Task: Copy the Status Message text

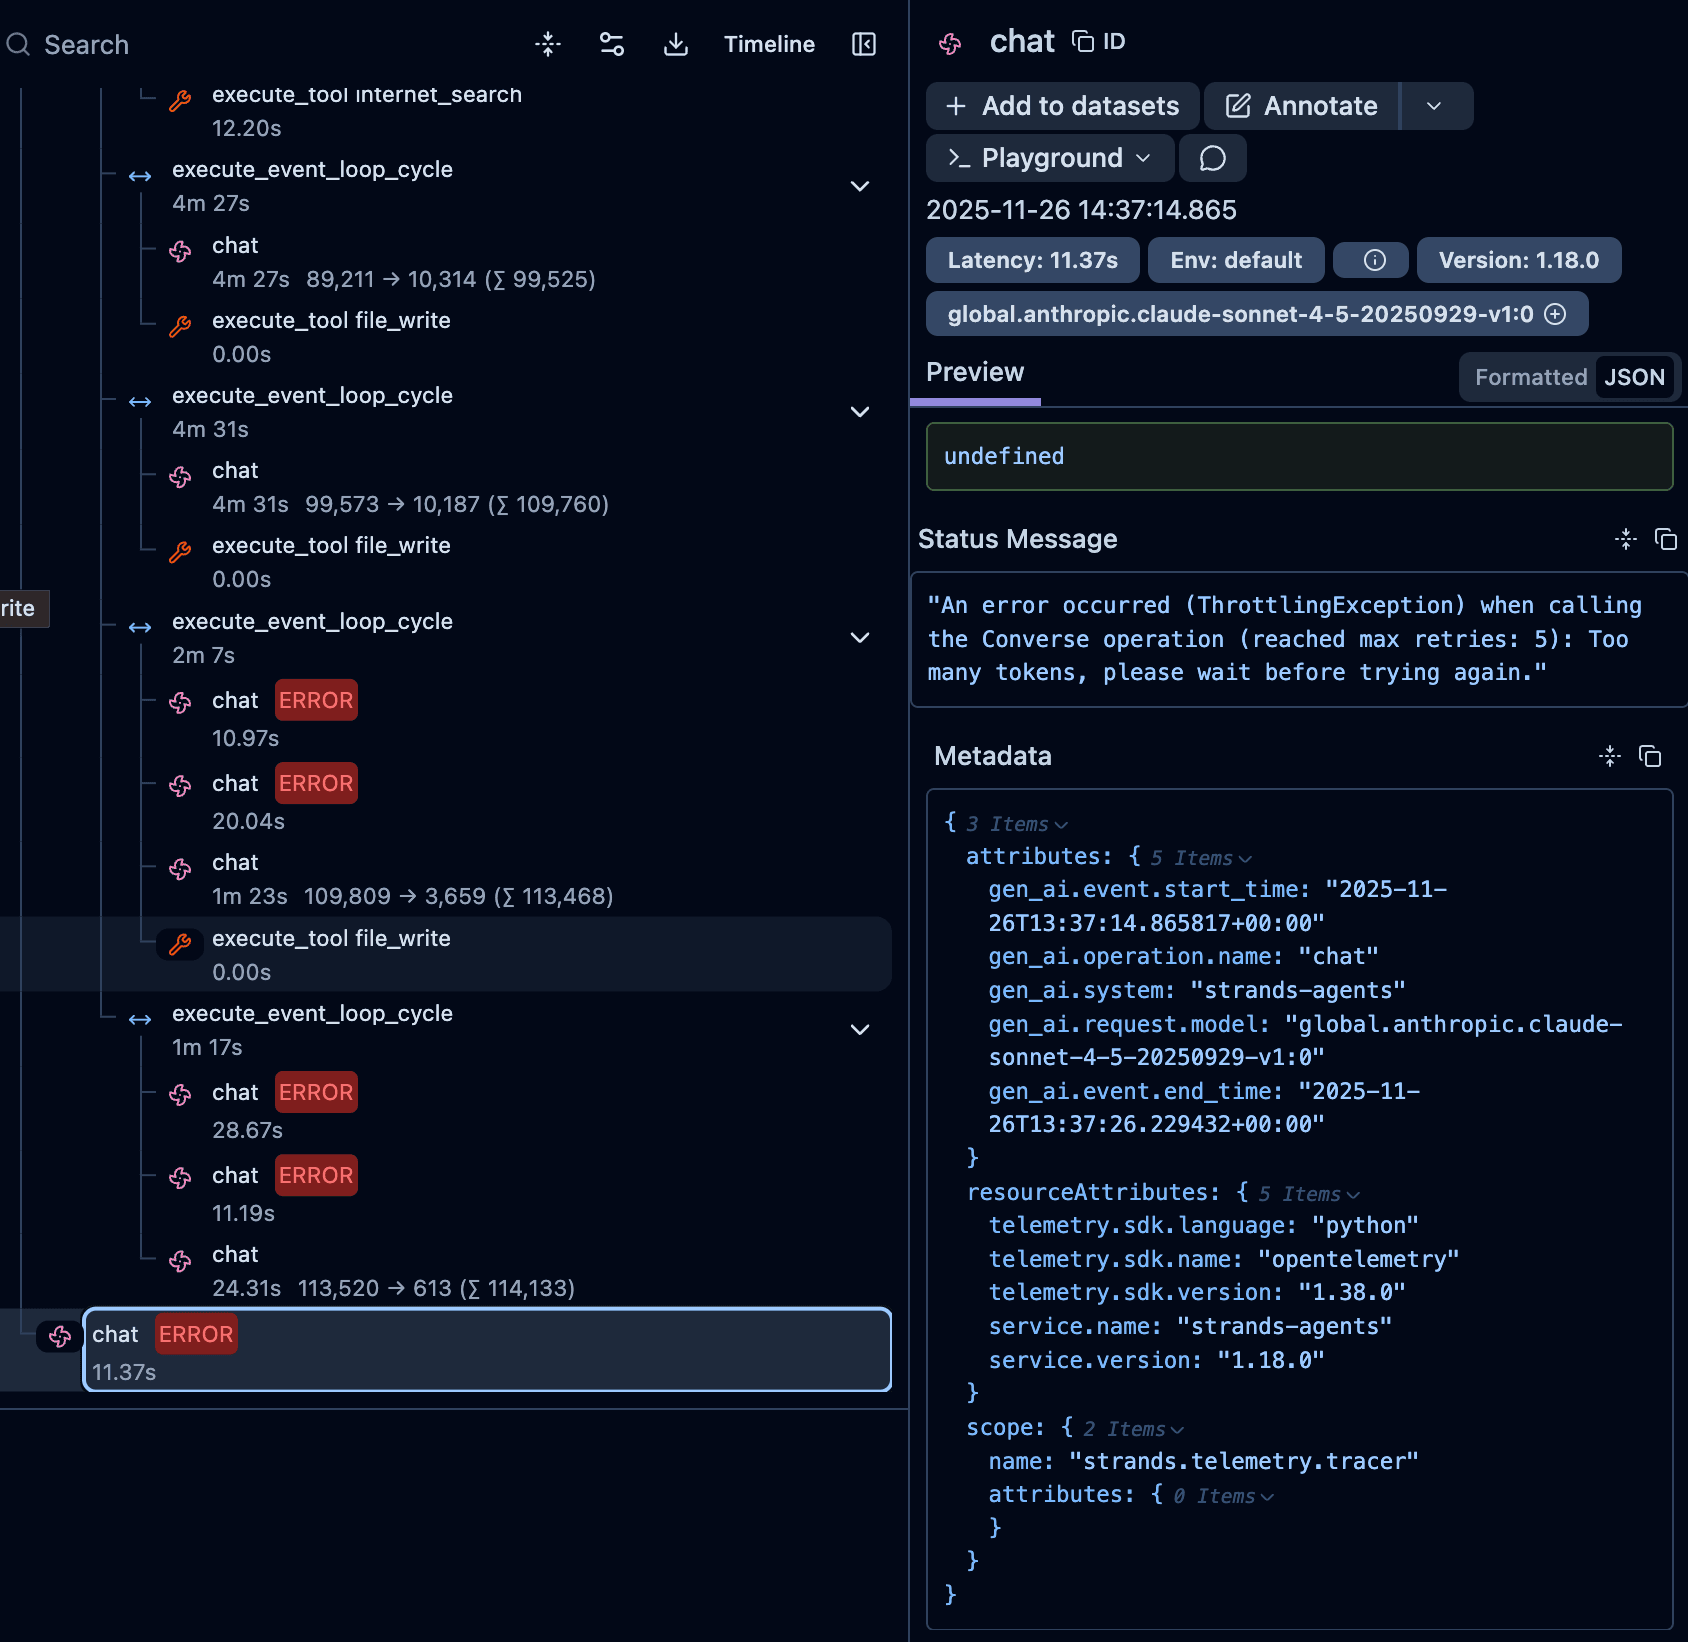Action: pos(1667,539)
